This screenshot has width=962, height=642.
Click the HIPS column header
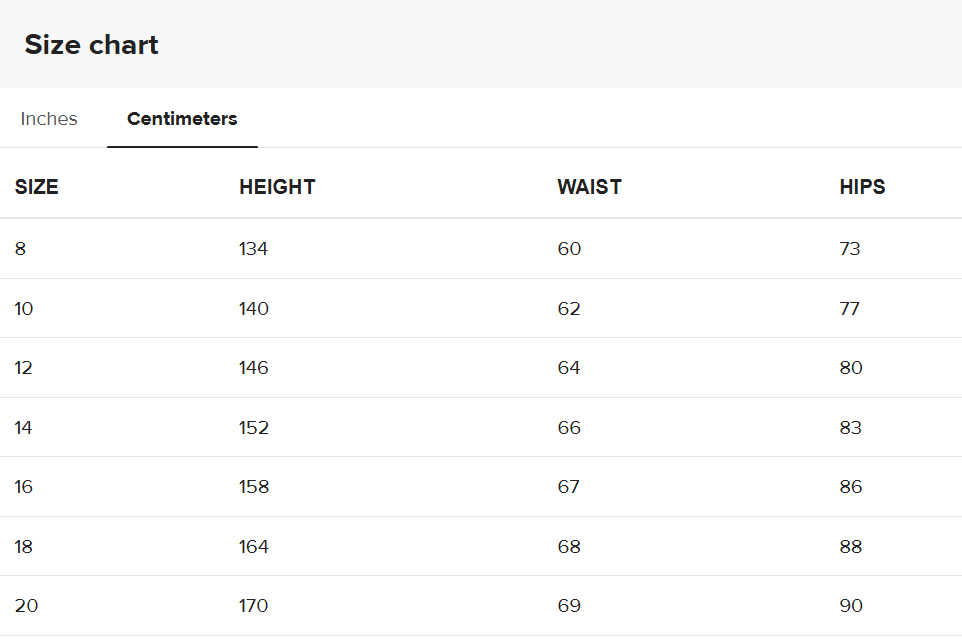point(862,187)
